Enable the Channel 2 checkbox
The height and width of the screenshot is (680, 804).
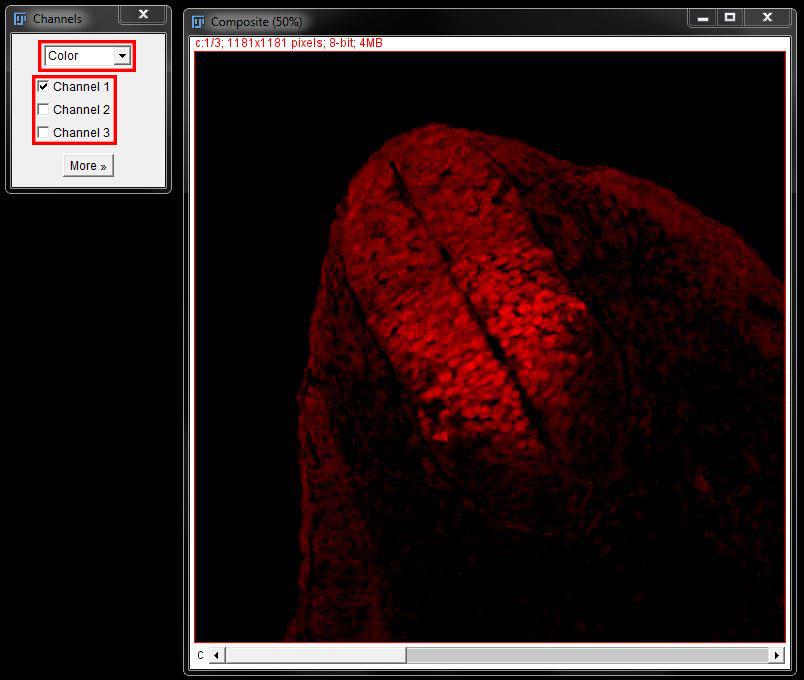click(43, 110)
